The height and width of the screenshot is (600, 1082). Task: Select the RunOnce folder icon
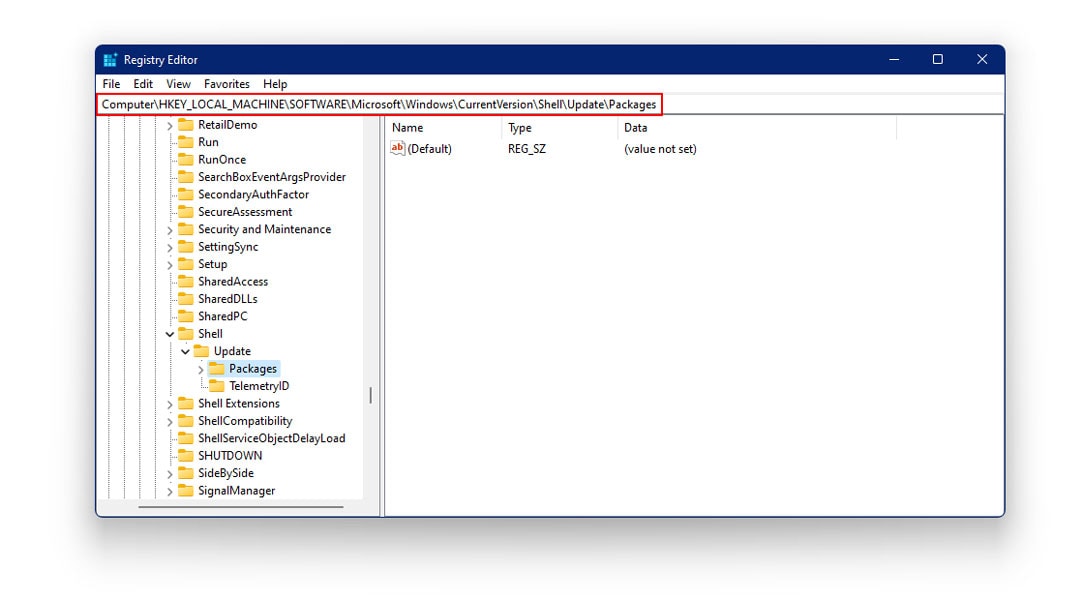(x=186, y=159)
